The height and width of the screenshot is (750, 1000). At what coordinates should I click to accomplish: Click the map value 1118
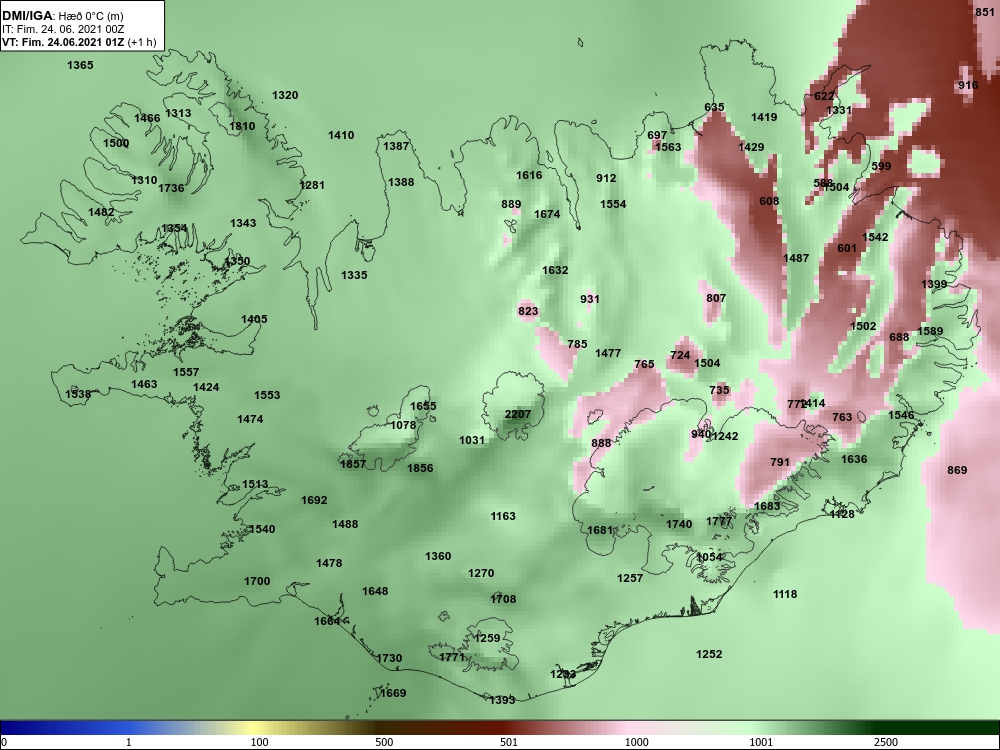pyautogui.click(x=785, y=594)
